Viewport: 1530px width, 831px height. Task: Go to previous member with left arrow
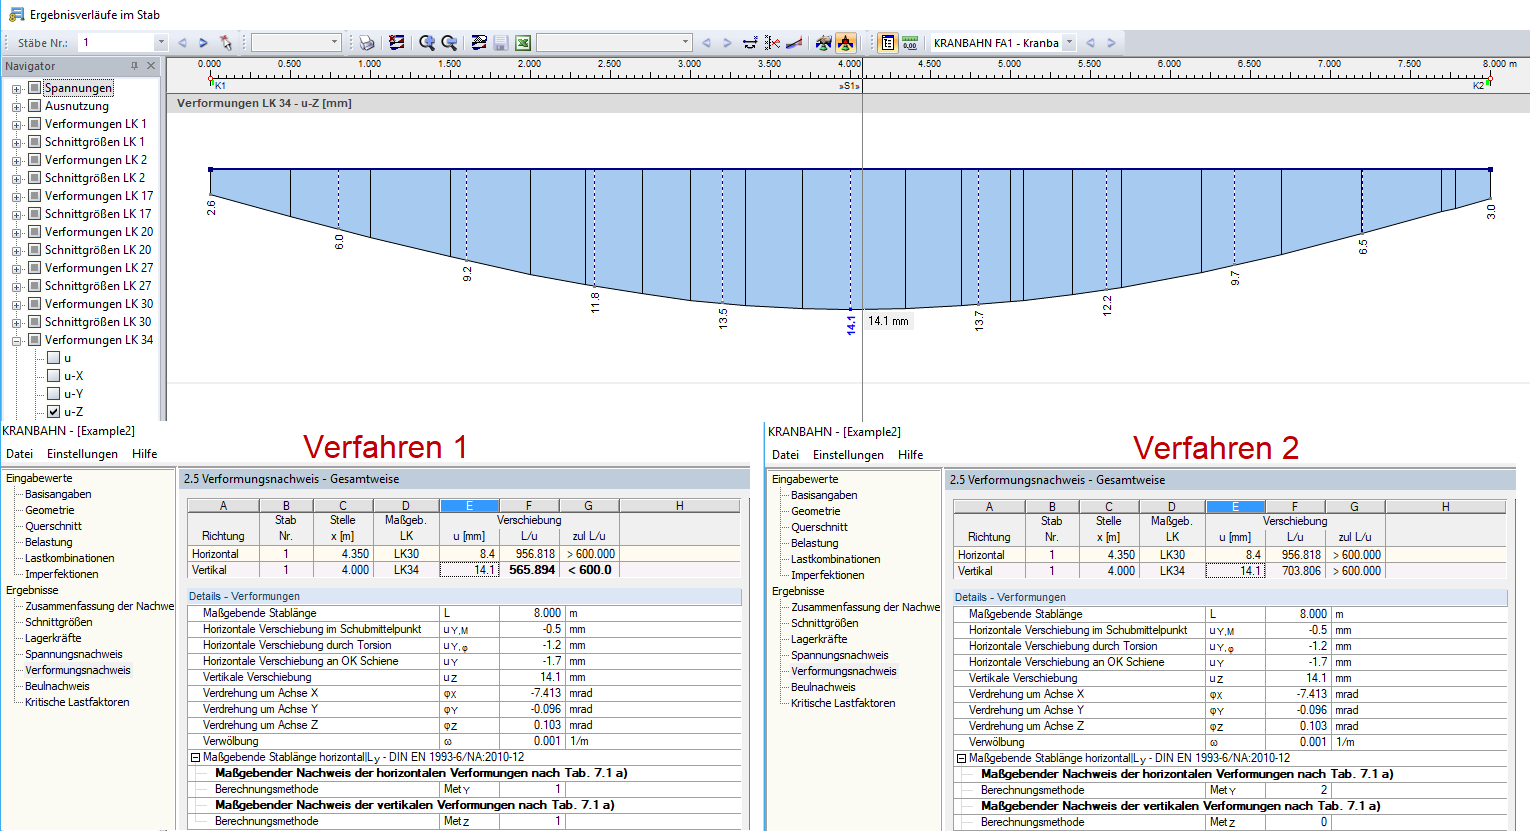coord(182,43)
